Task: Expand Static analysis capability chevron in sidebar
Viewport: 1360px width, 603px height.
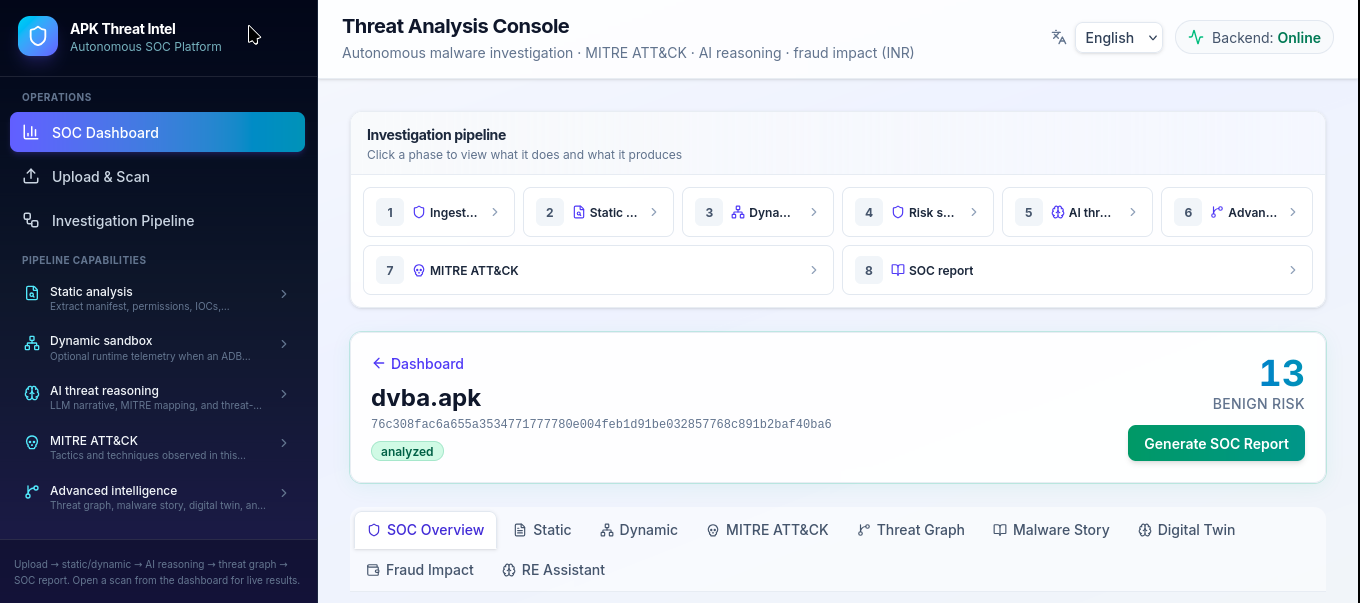Action: click(x=284, y=294)
